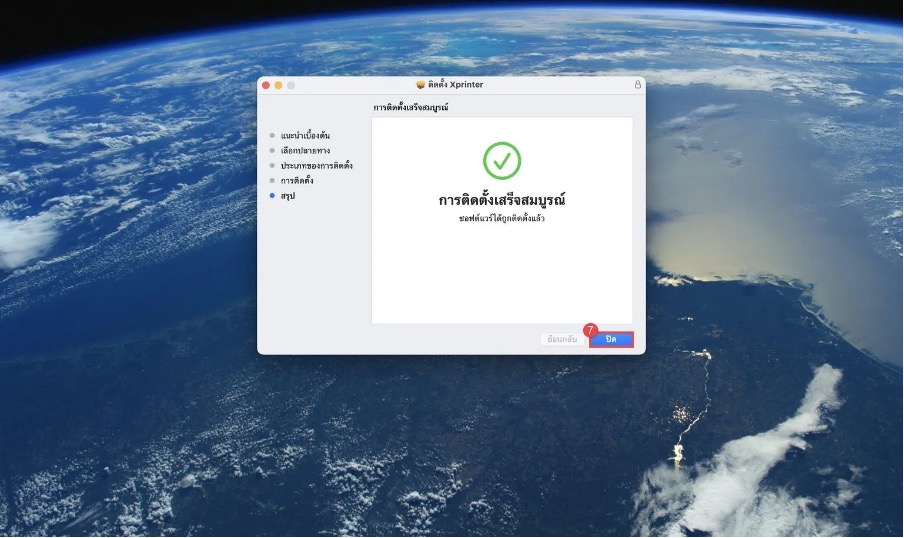
Task: Click the green checkmark success icon
Action: pyautogui.click(x=502, y=161)
